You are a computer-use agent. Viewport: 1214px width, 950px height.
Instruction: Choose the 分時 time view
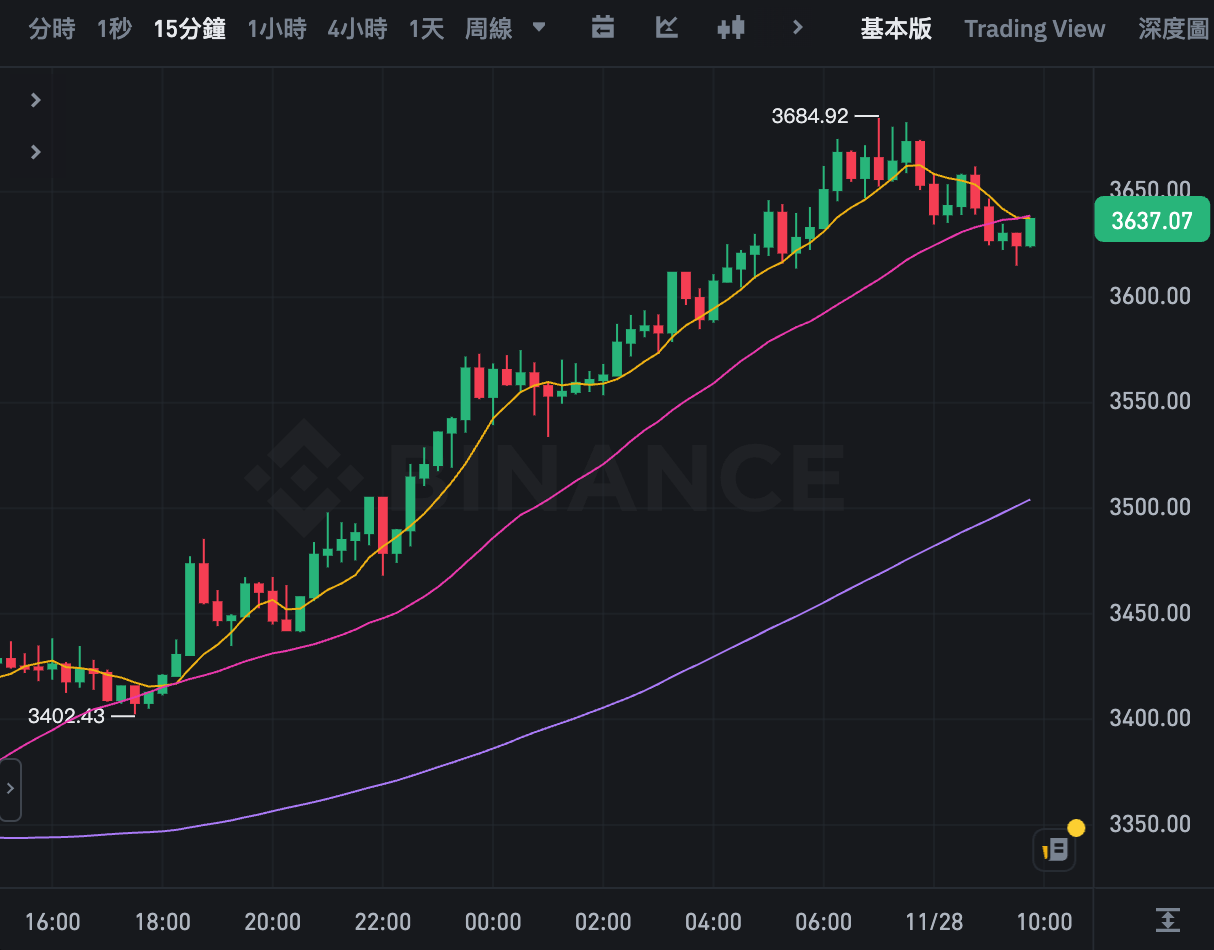(x=52, y=29)
